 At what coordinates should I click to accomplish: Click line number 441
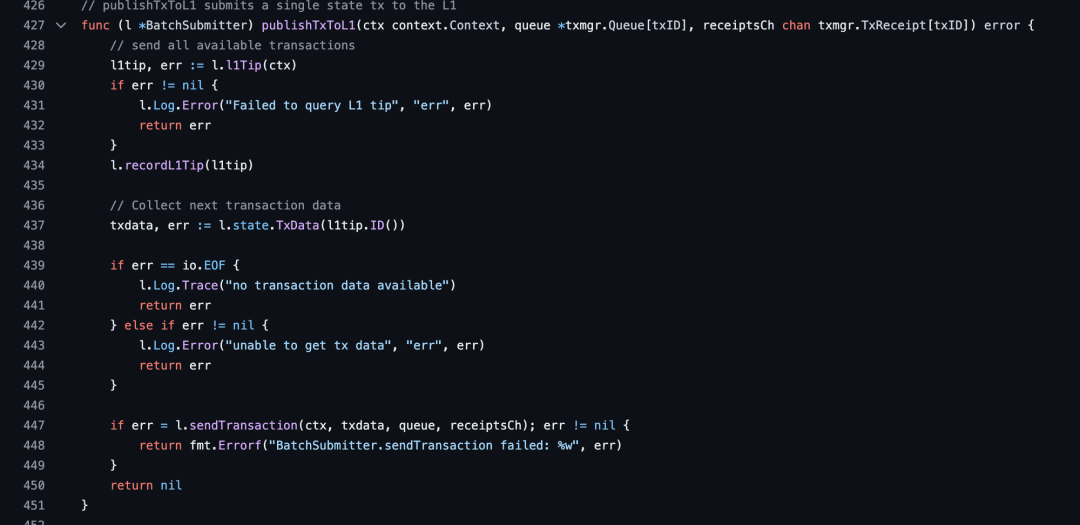pyautogui.click(x=33, y=305)
